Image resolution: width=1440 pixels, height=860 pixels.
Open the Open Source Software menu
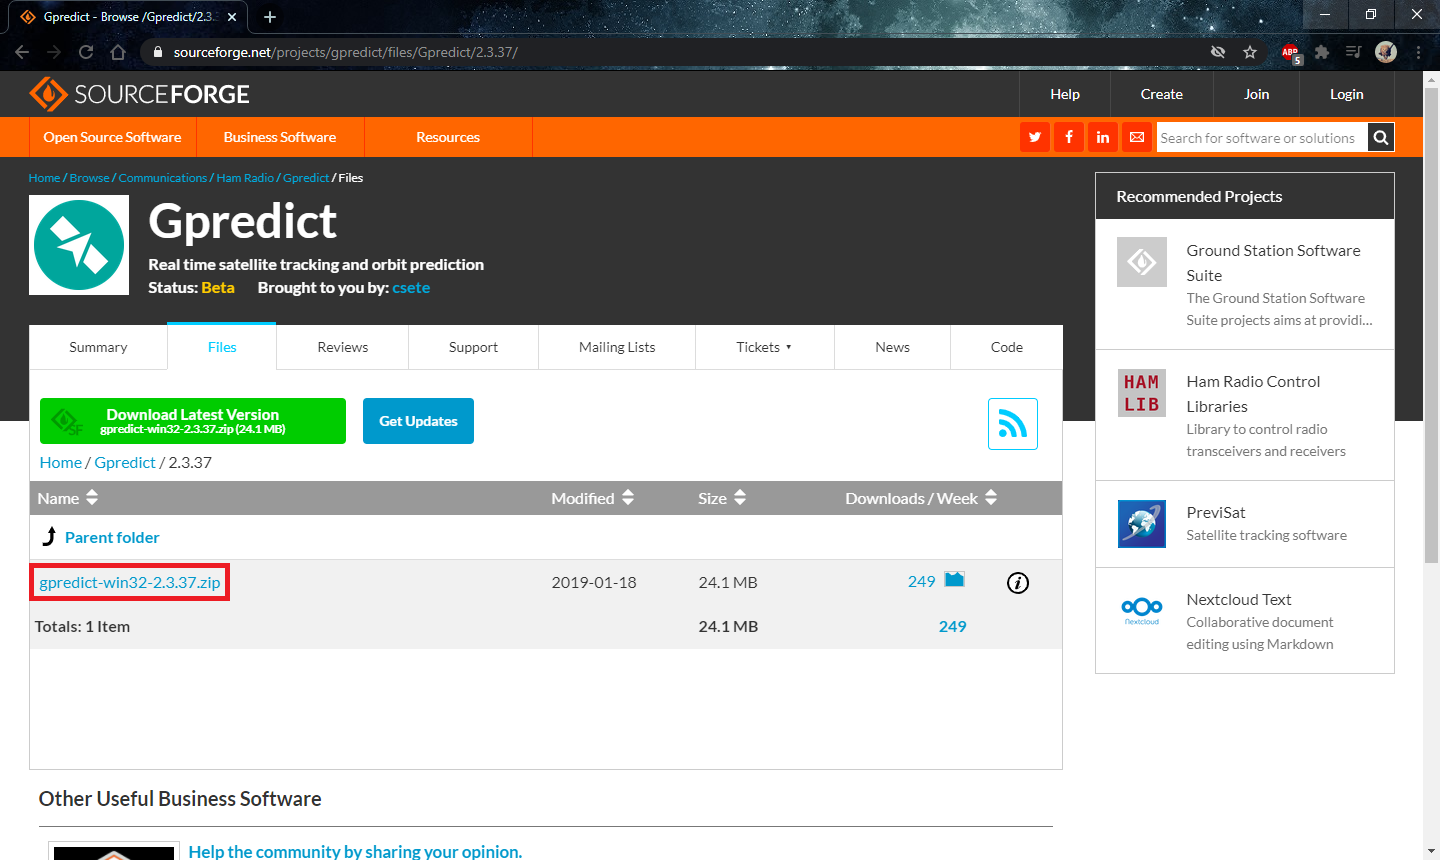click(x=112, y=137)
